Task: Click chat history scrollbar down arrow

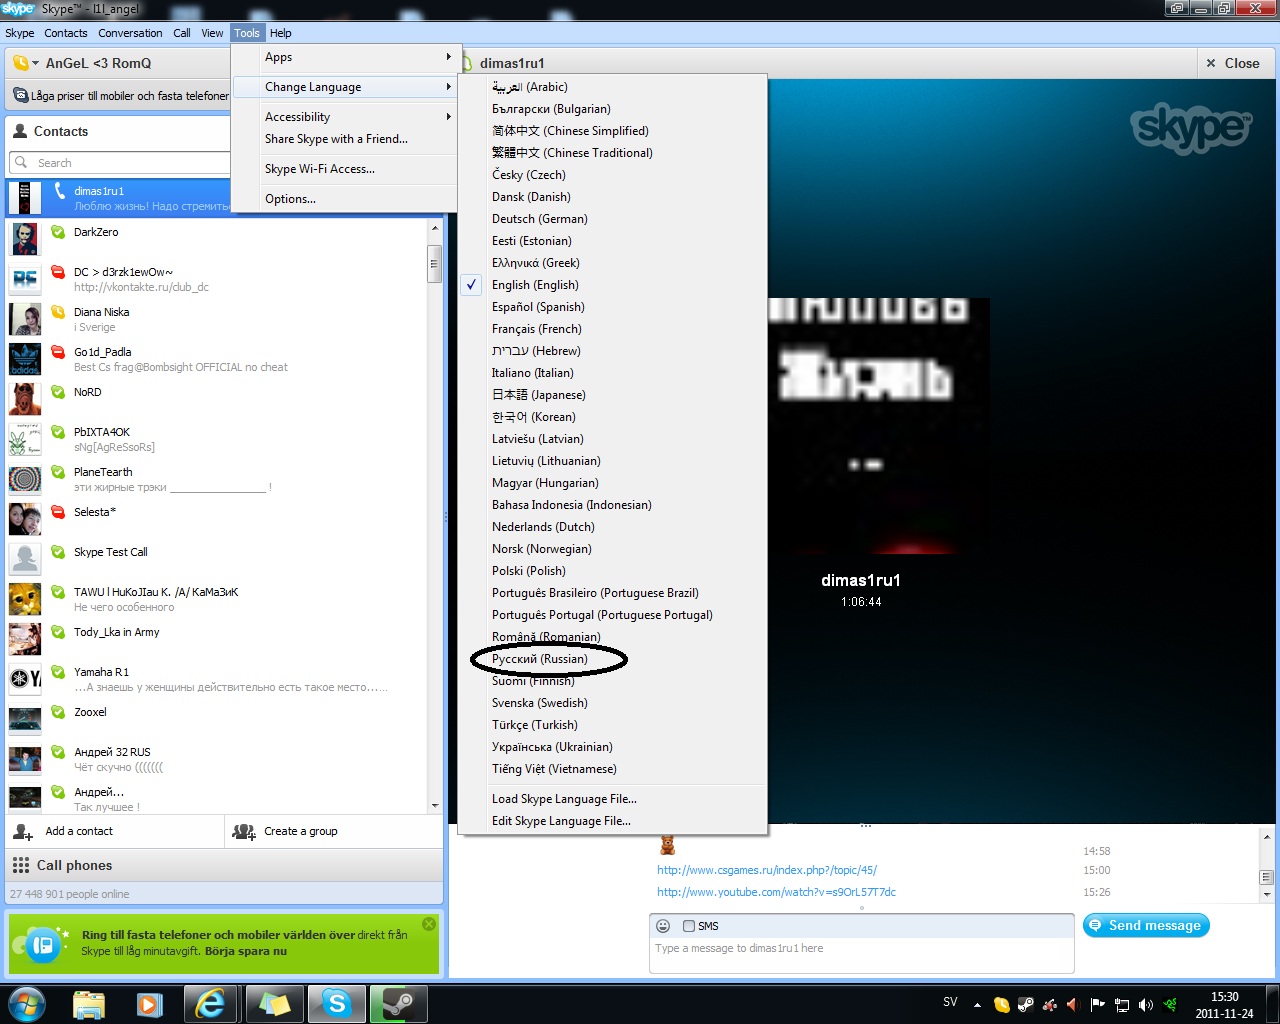Action: 1266,894
